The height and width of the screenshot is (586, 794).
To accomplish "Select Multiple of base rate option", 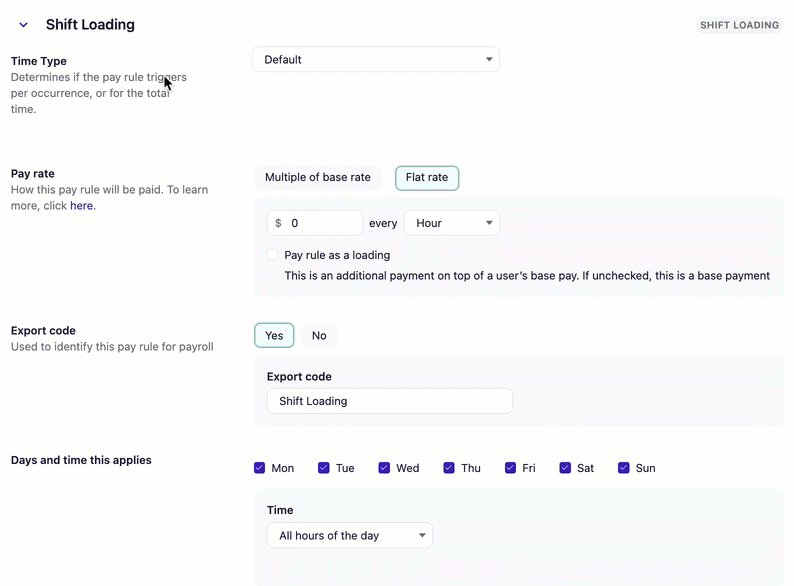I will [x=317, y=178].
